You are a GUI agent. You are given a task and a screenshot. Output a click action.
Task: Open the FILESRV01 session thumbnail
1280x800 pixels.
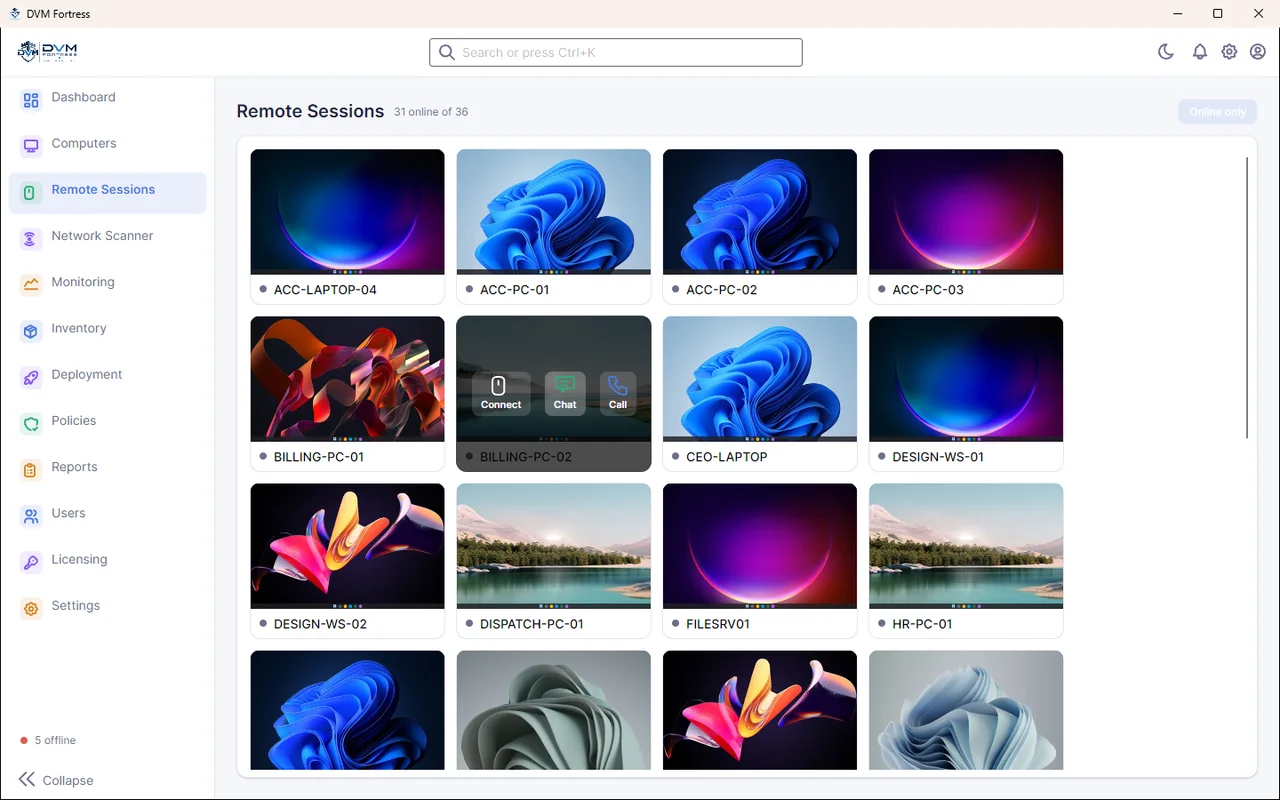tap(760, 546)
